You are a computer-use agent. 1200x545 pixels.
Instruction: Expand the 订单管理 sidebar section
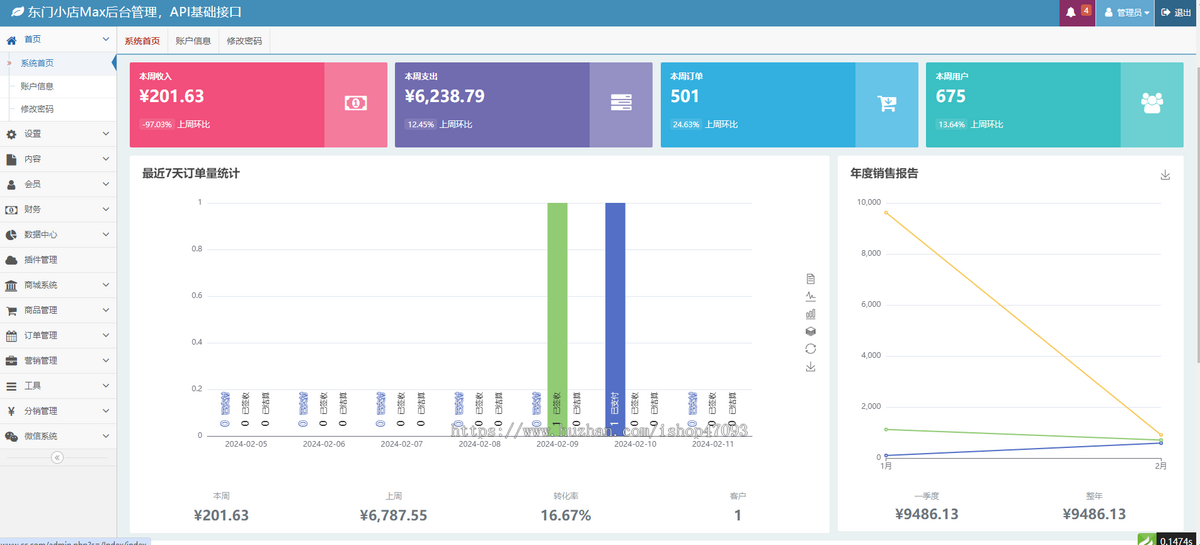tap(58, 335)
